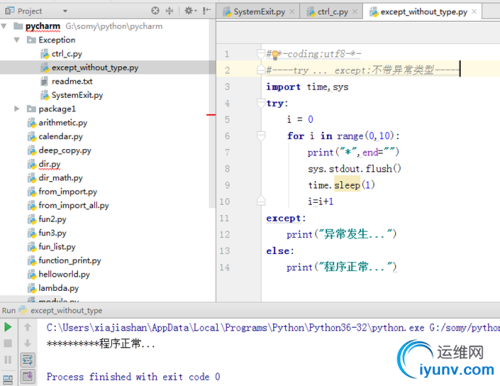Click the stop process button

[x=8, y=343]
